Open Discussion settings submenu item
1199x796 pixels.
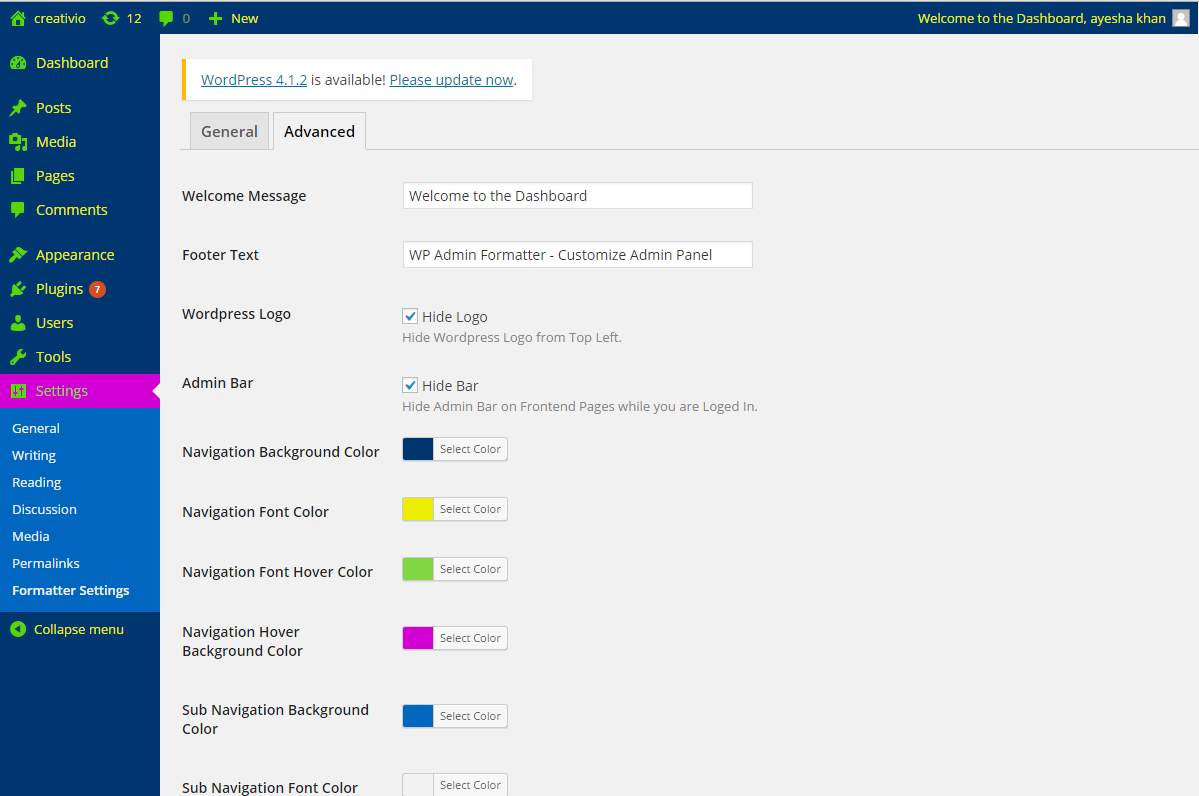[44, 509]
